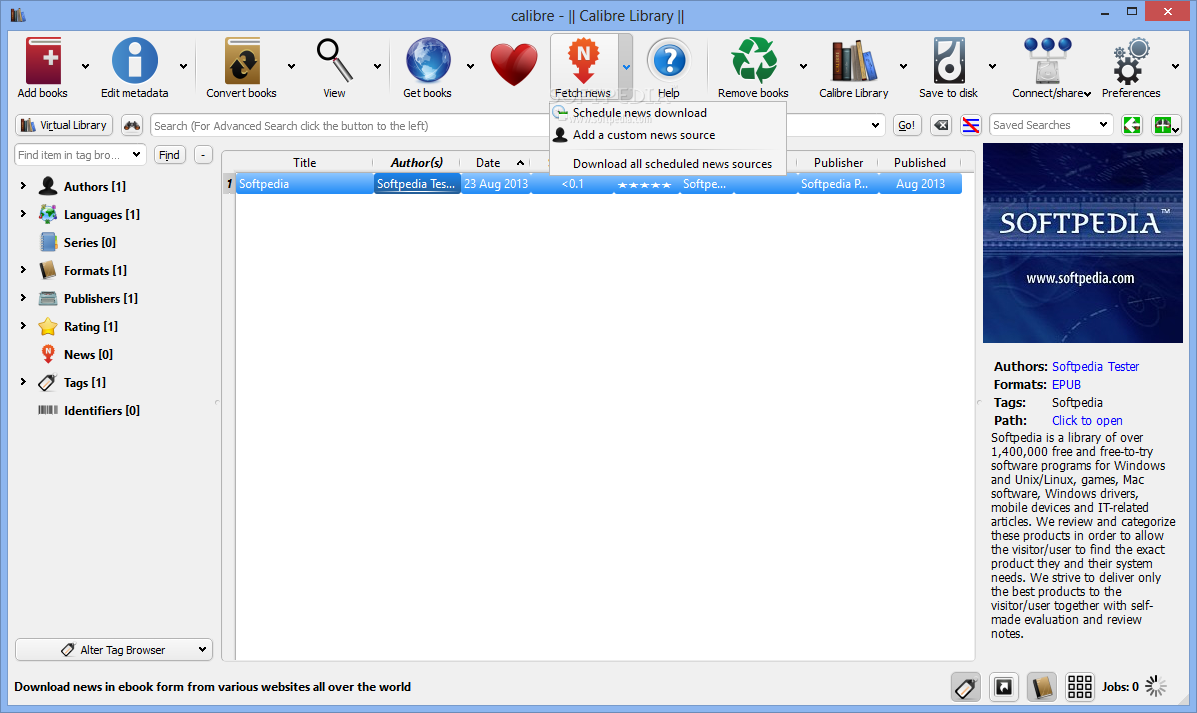Toggle the search highlight flag icon
This screenshot has width=1197, height=713.
tap(970, 125)
